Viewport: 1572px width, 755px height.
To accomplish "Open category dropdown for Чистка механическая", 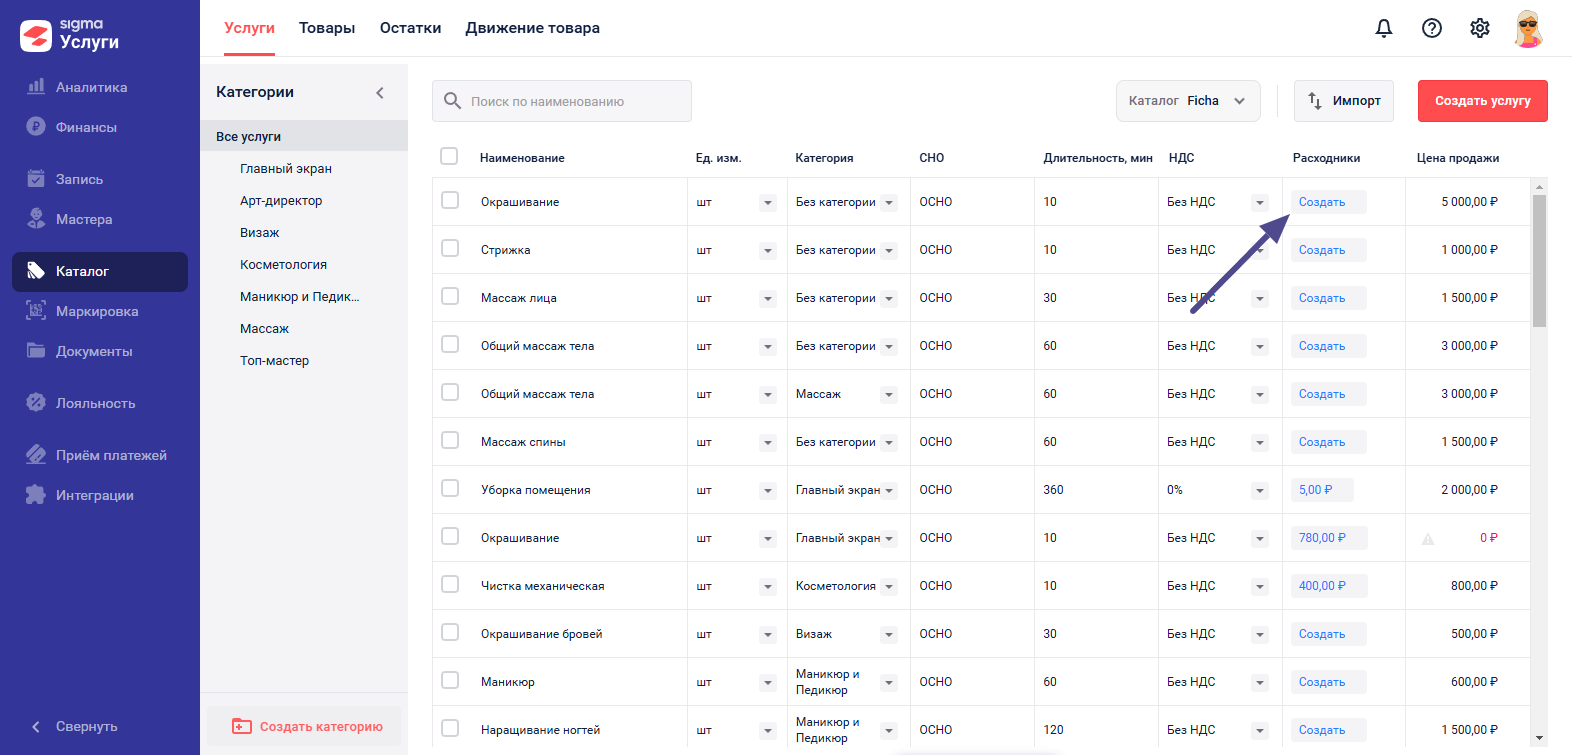I will pyautogui.click(x=889, y=587).
